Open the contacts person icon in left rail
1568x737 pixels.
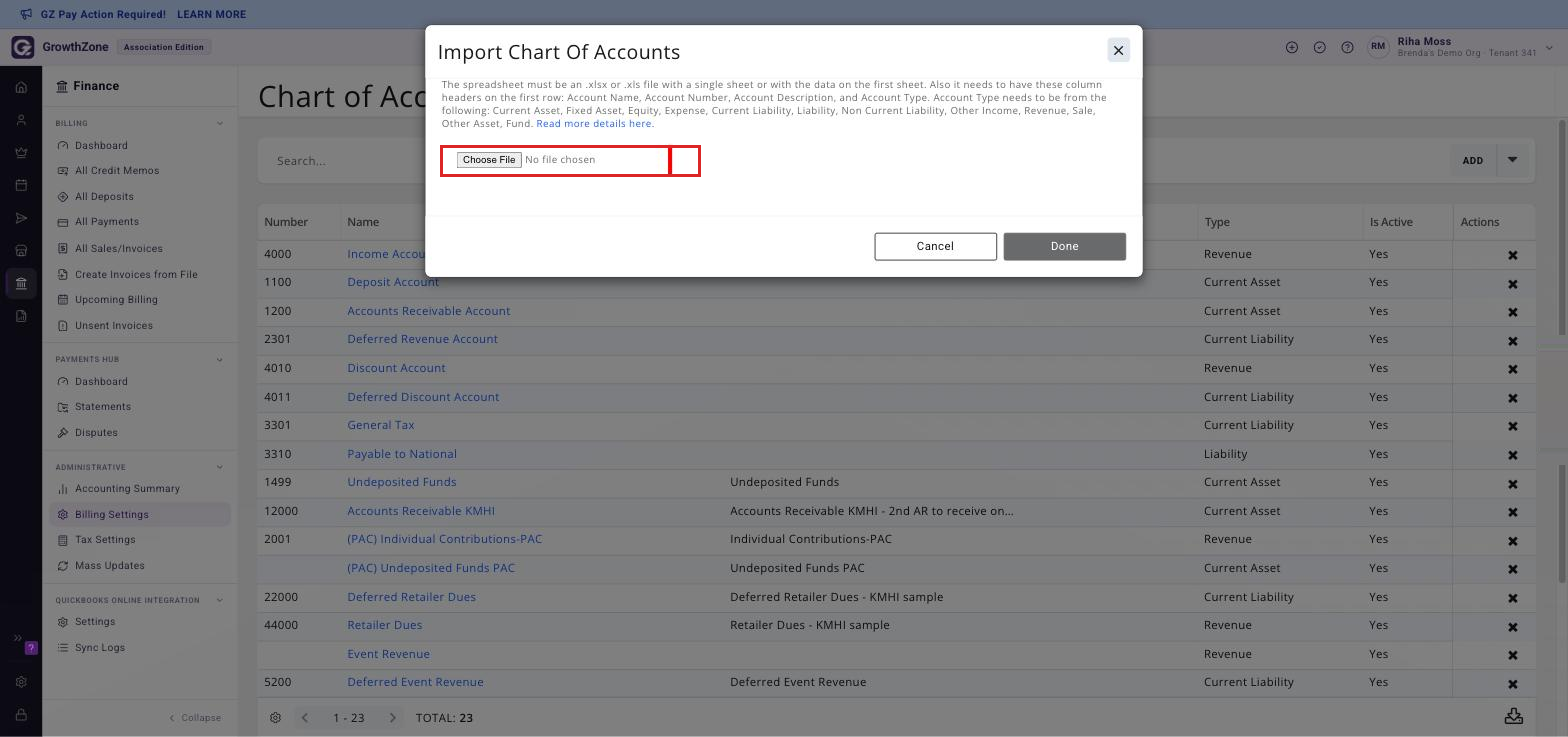(21, 120)
